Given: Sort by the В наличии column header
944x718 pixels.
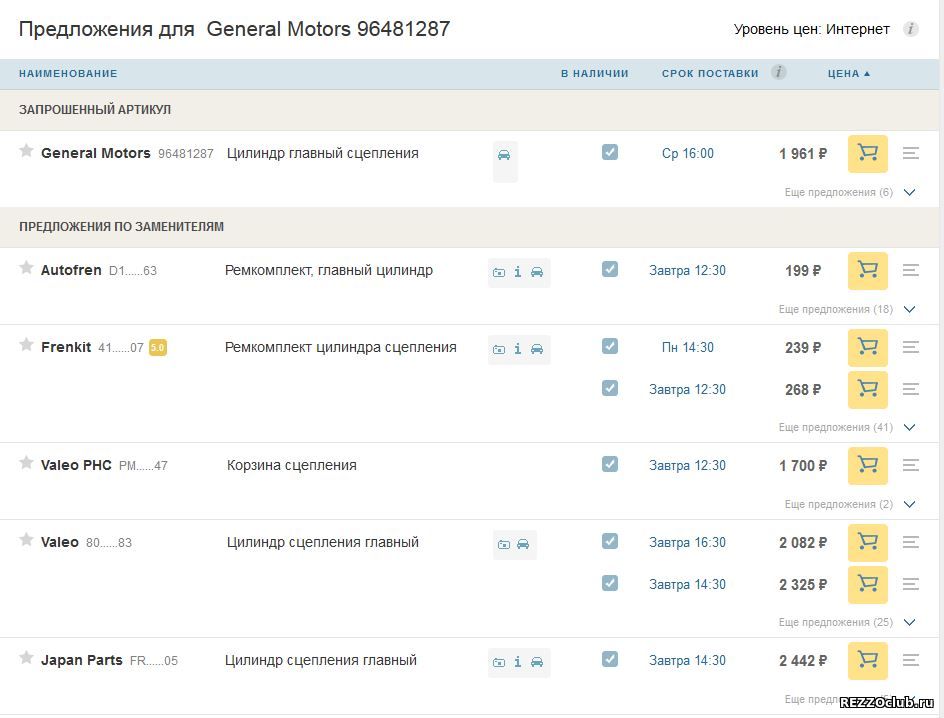Looking at the screenshot, I should click(x=595, y=73).
